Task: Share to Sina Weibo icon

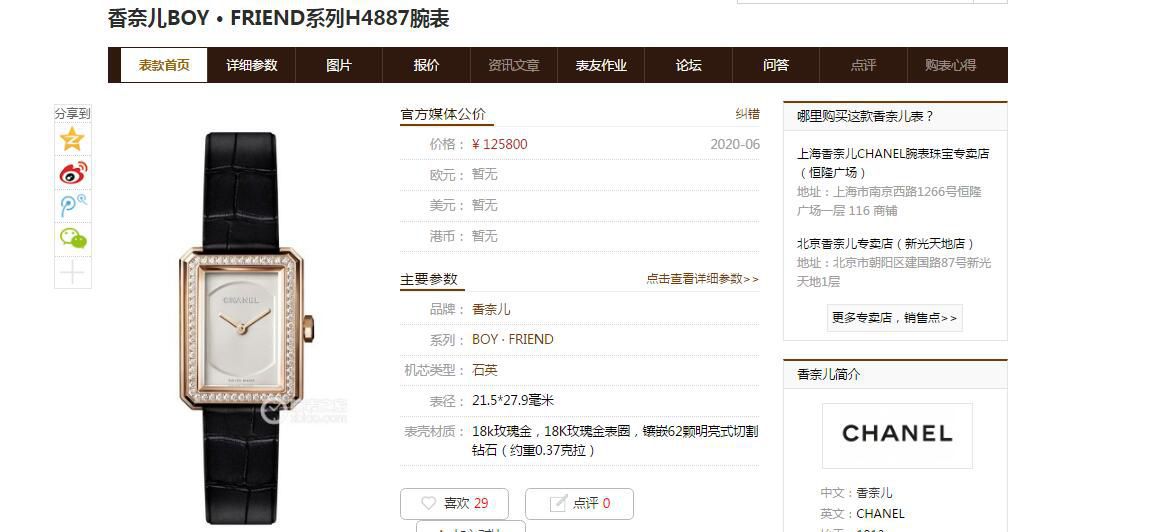Action: coord(72,173)
